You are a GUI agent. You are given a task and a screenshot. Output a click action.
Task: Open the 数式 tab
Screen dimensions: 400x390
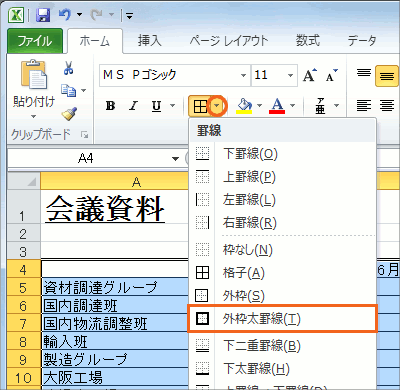click(x=308, y=41)
